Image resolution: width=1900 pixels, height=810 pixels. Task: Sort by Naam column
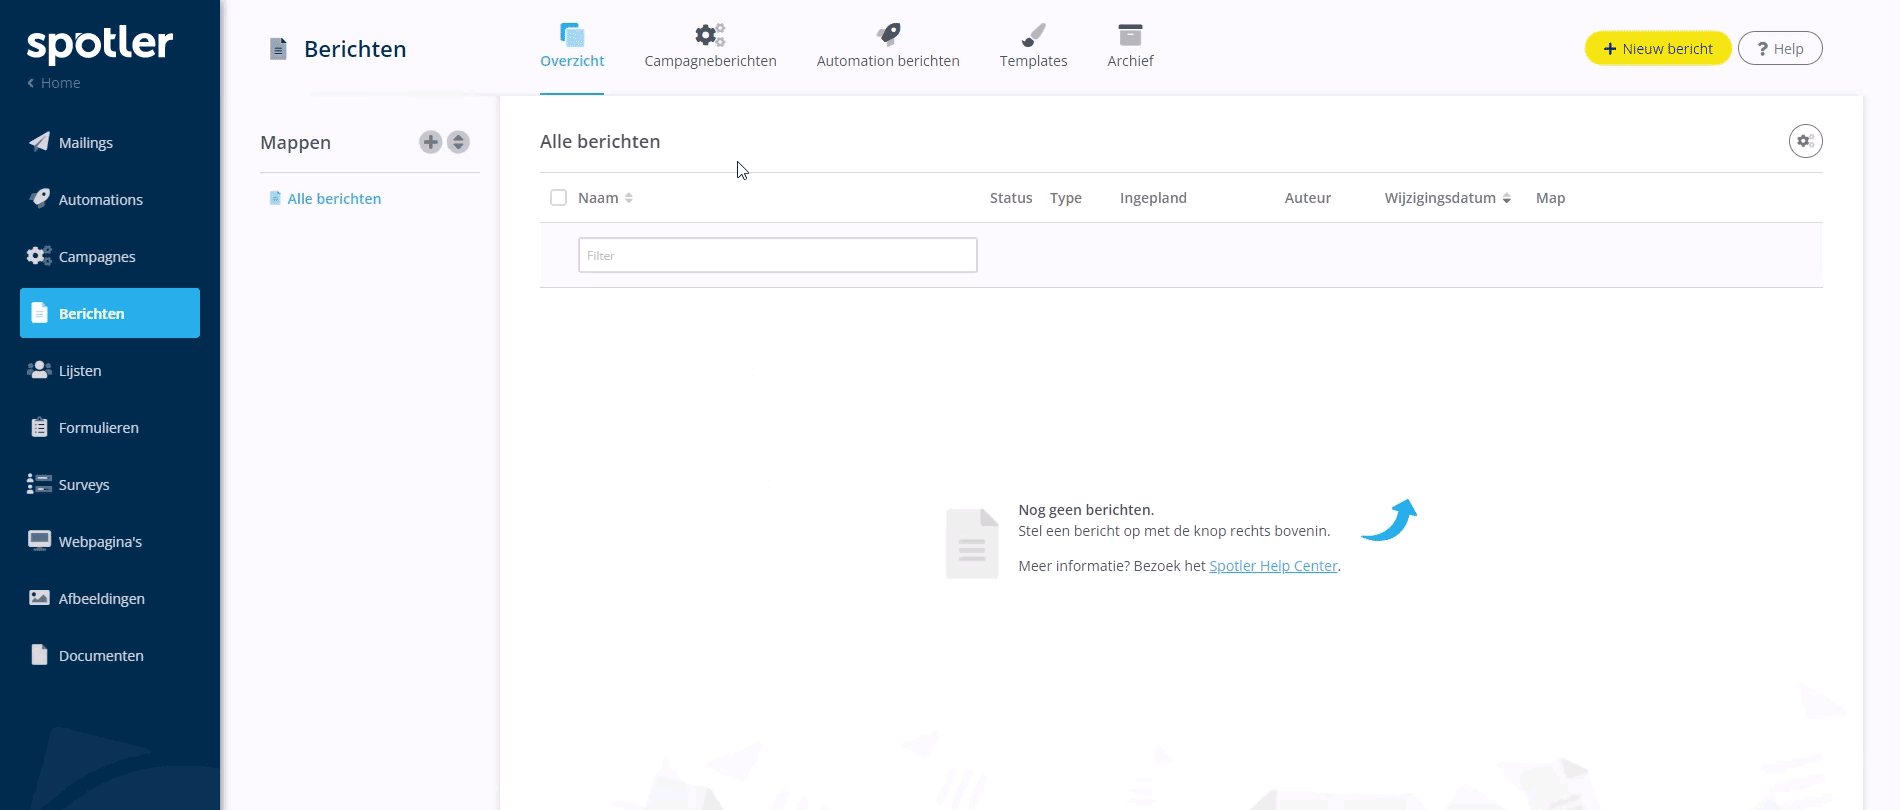pyautogui.click(x=605, y=198)
